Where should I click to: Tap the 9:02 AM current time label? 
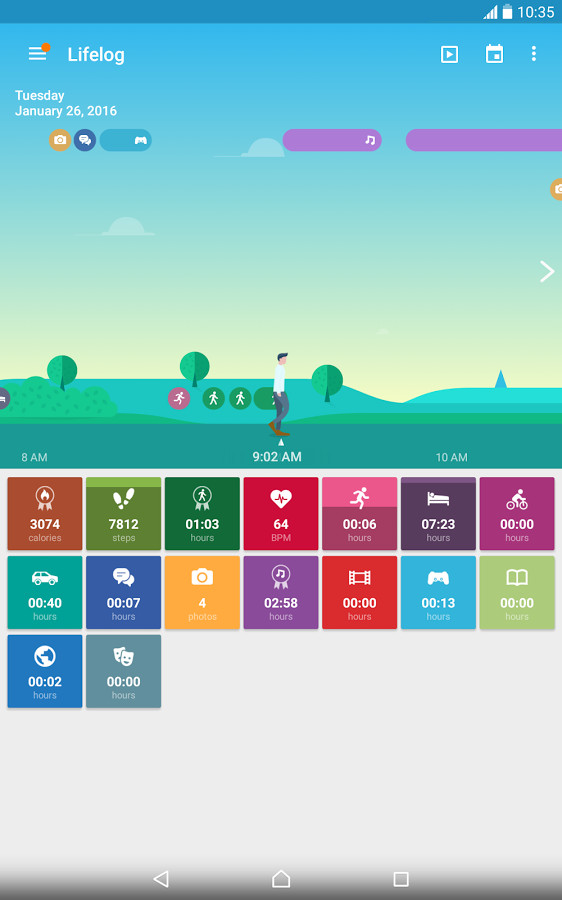click(x=277, y=456)
